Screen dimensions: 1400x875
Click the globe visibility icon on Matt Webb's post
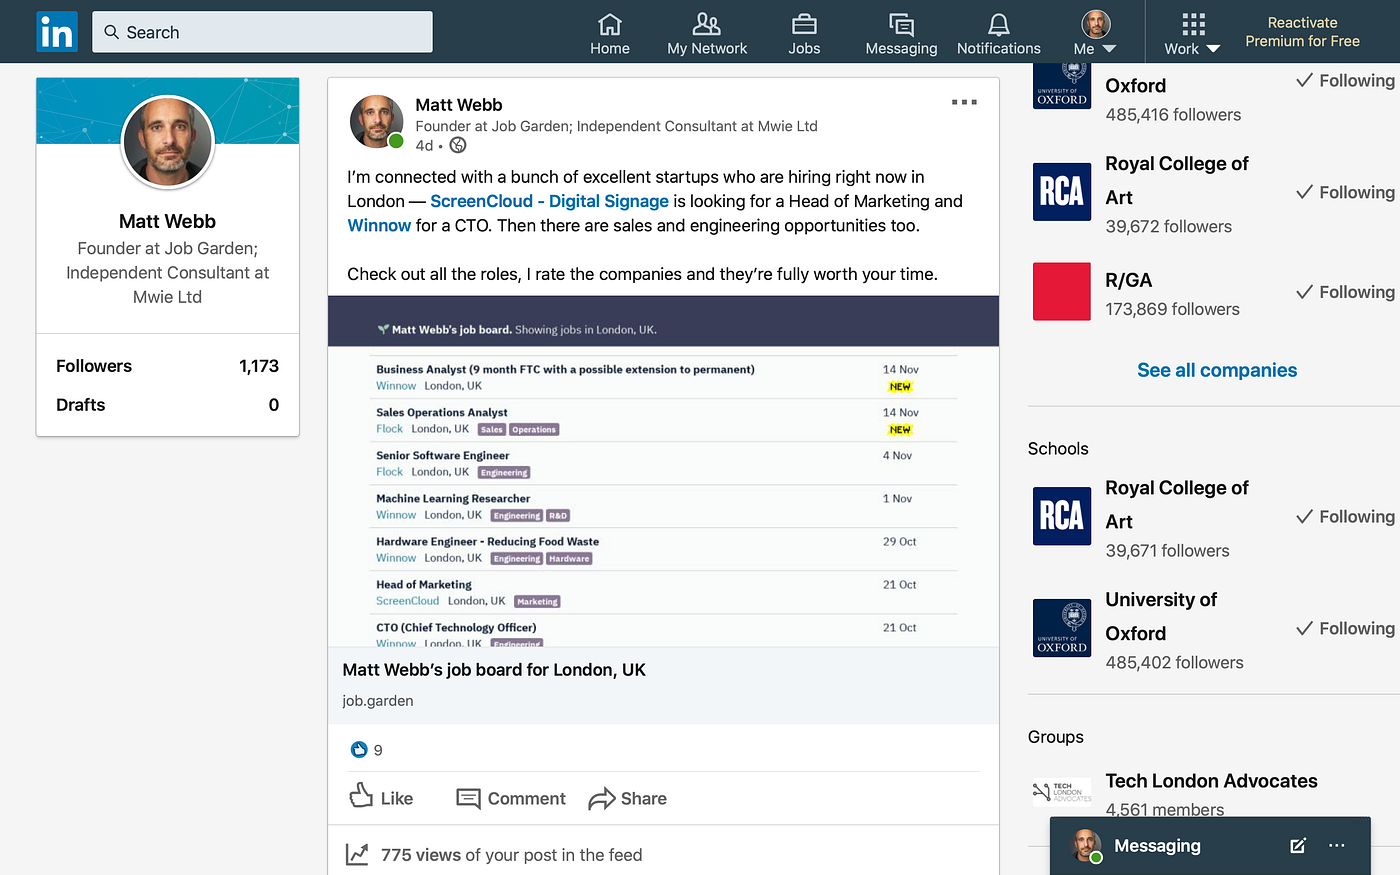[x=457, y=145]
